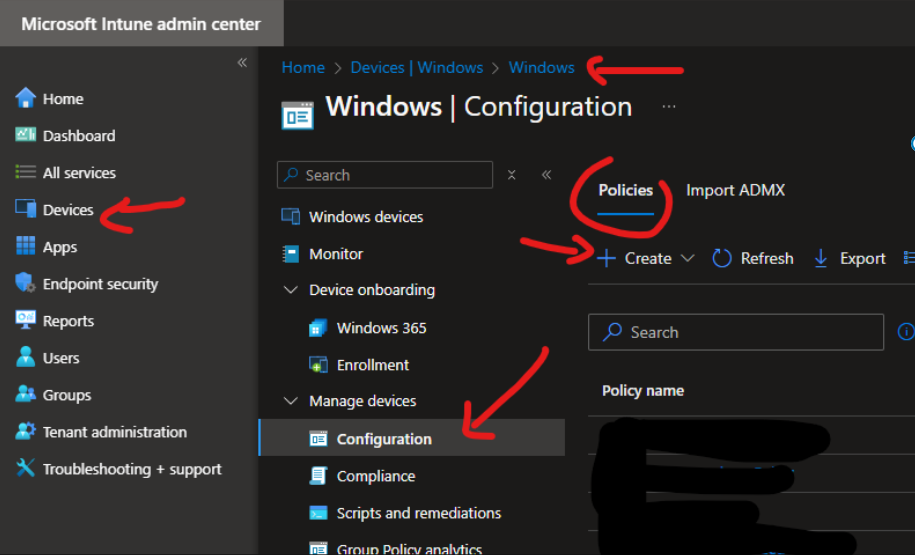Click the Groups people icon
The height and width of the screenshot is (555, 915).
[x=25, y=394]
